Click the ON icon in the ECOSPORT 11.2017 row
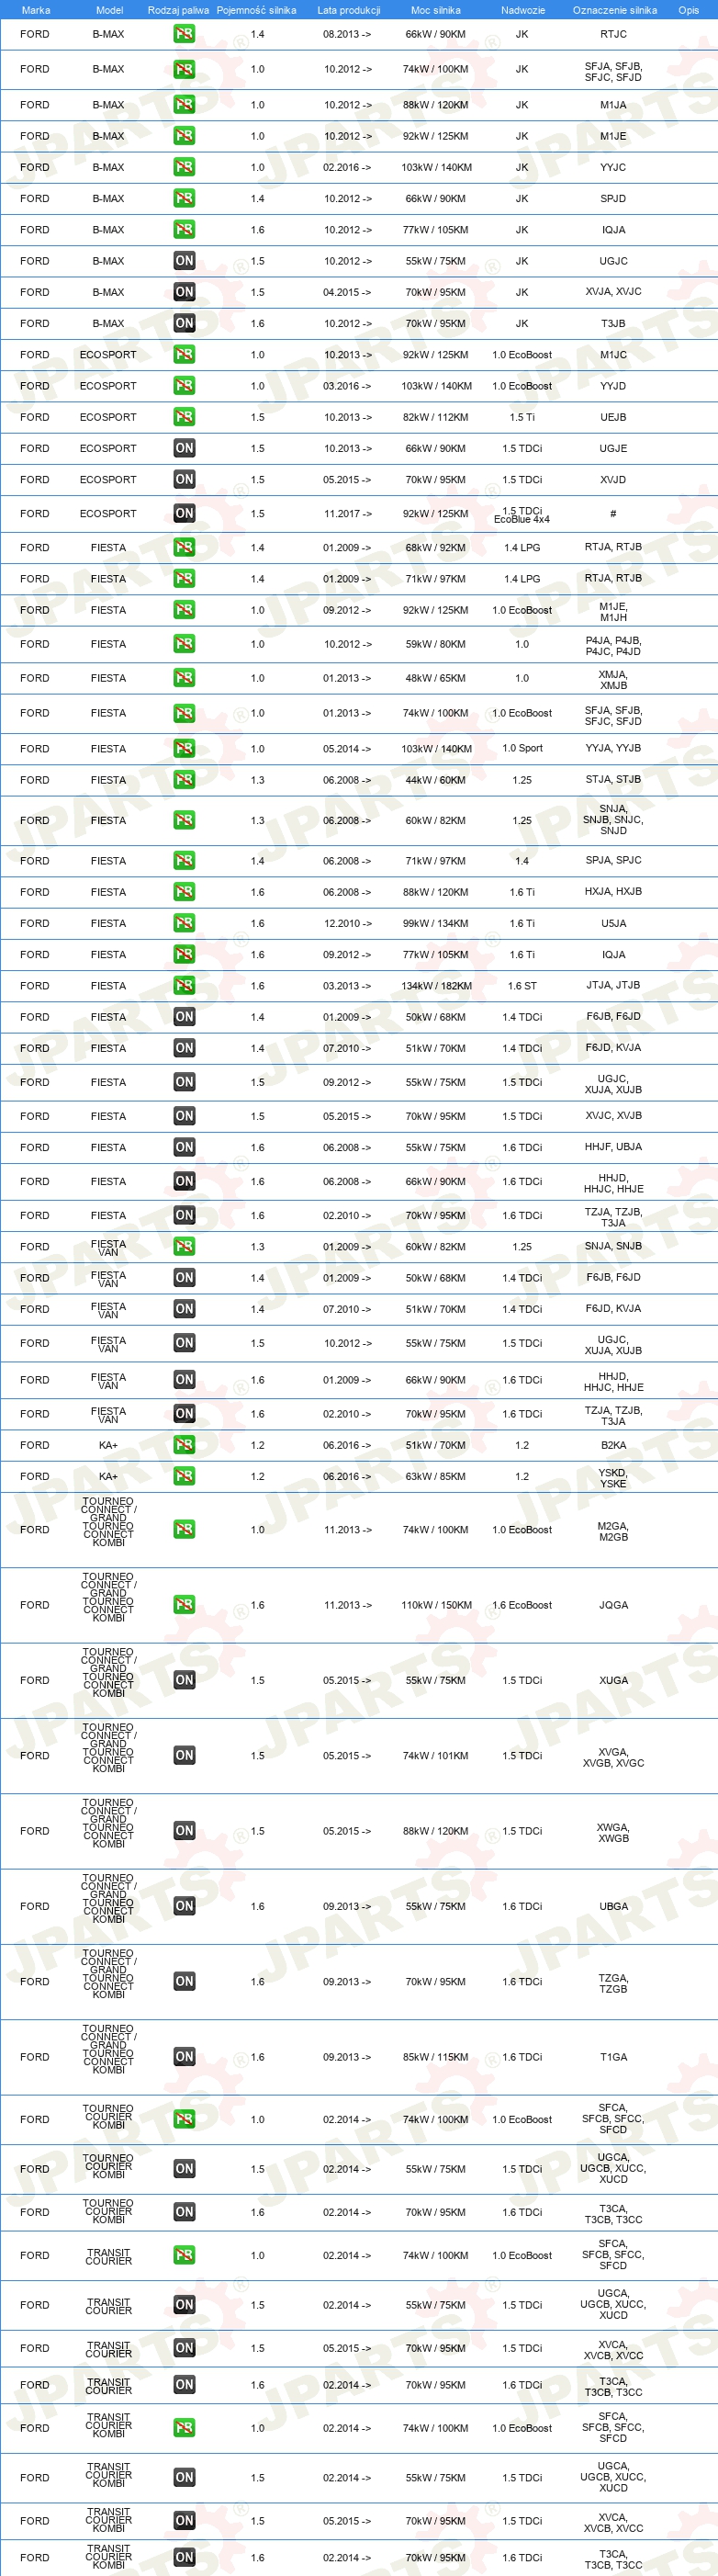Image resolution: width=718 pixels, height=2576 pixels. (184, 513)
